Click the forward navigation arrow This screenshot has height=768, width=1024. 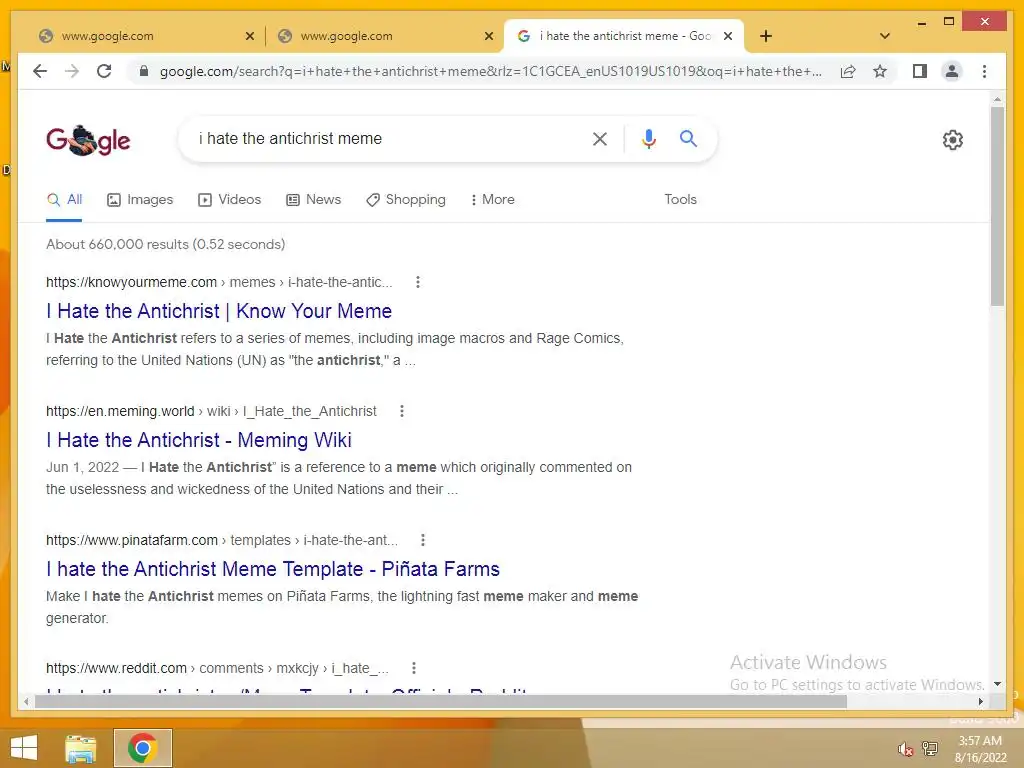(72, 71)
